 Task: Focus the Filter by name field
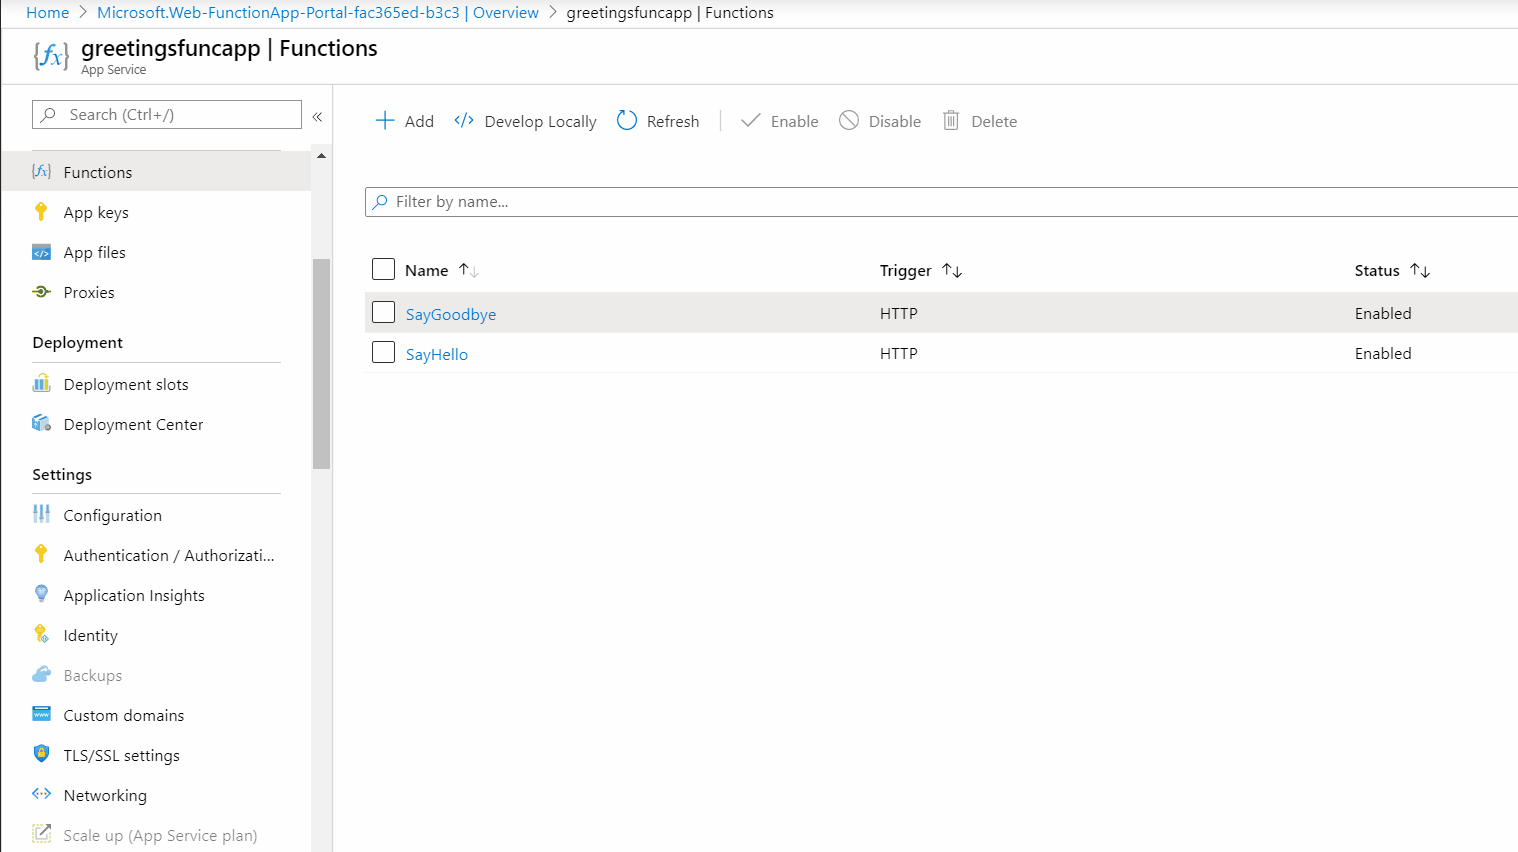pyautogui.click(x=941, y=202)
